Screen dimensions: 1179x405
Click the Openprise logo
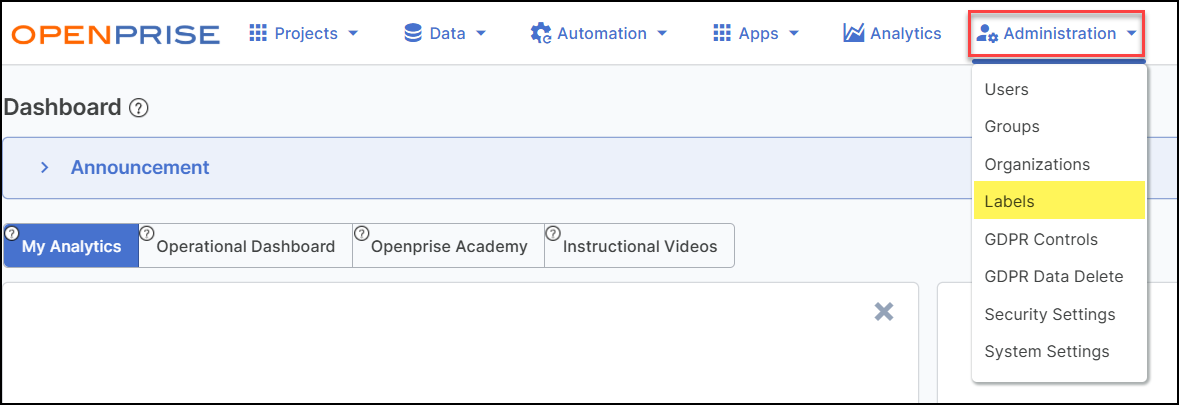tap(116, 34)
